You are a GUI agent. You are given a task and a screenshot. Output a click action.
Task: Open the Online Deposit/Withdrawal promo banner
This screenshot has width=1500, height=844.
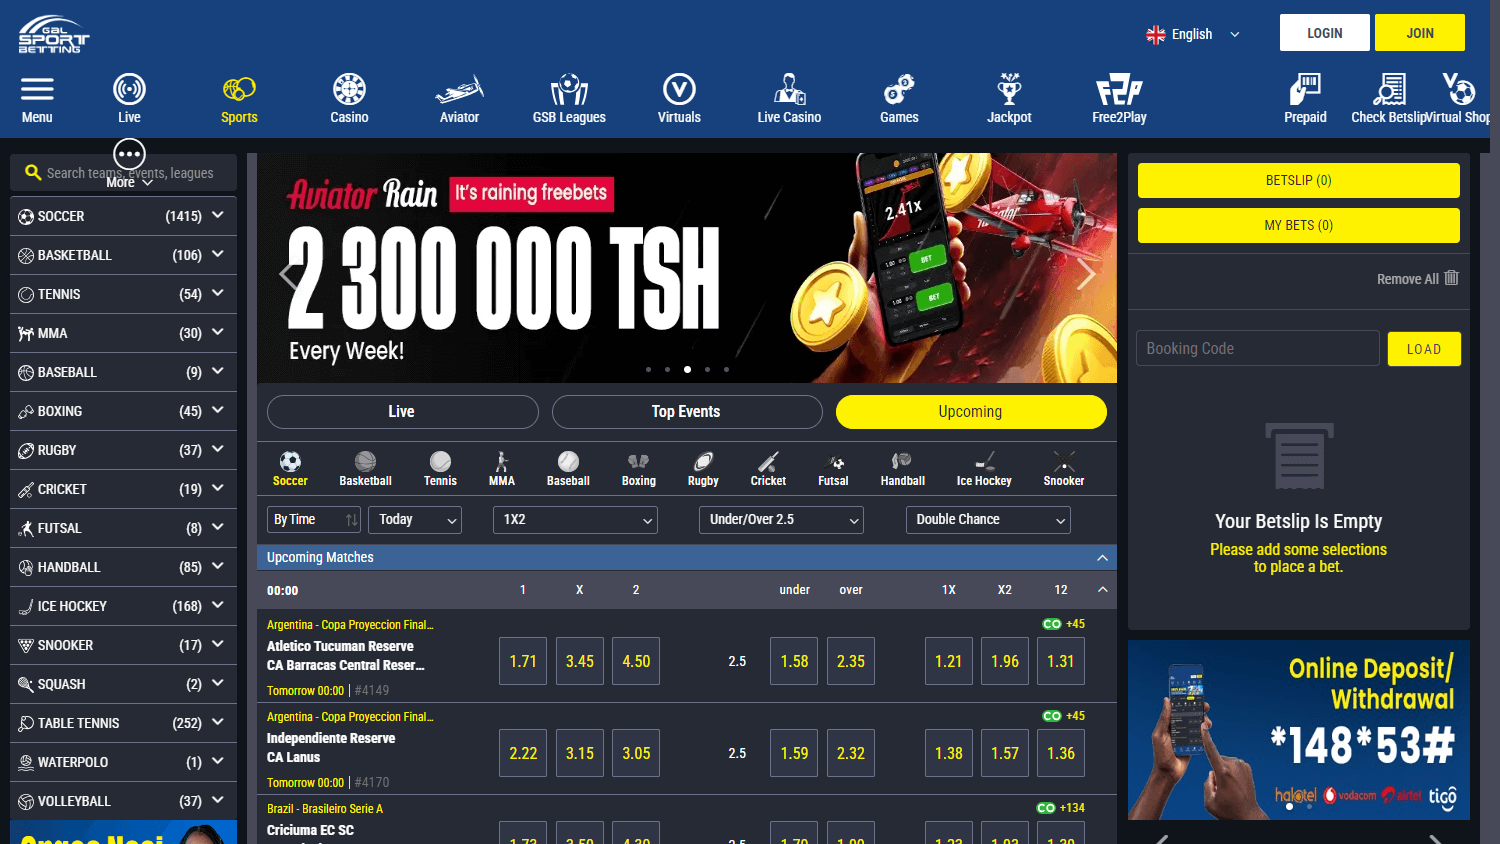click(x=1299, y=730)
